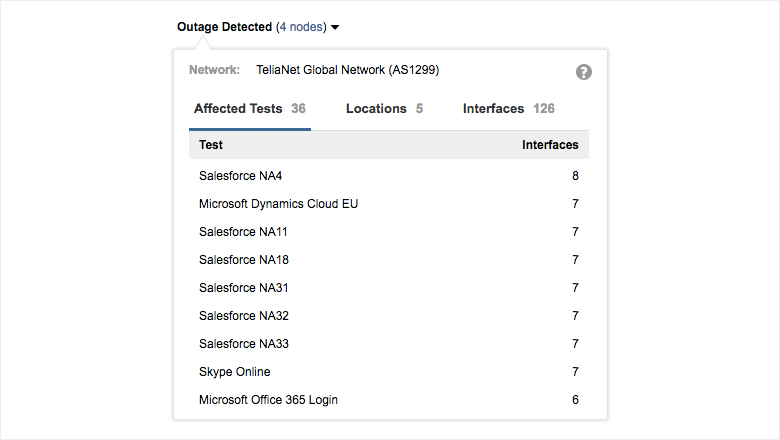Pick the Salesforce NA18 test entry

(x=244, y=260)
